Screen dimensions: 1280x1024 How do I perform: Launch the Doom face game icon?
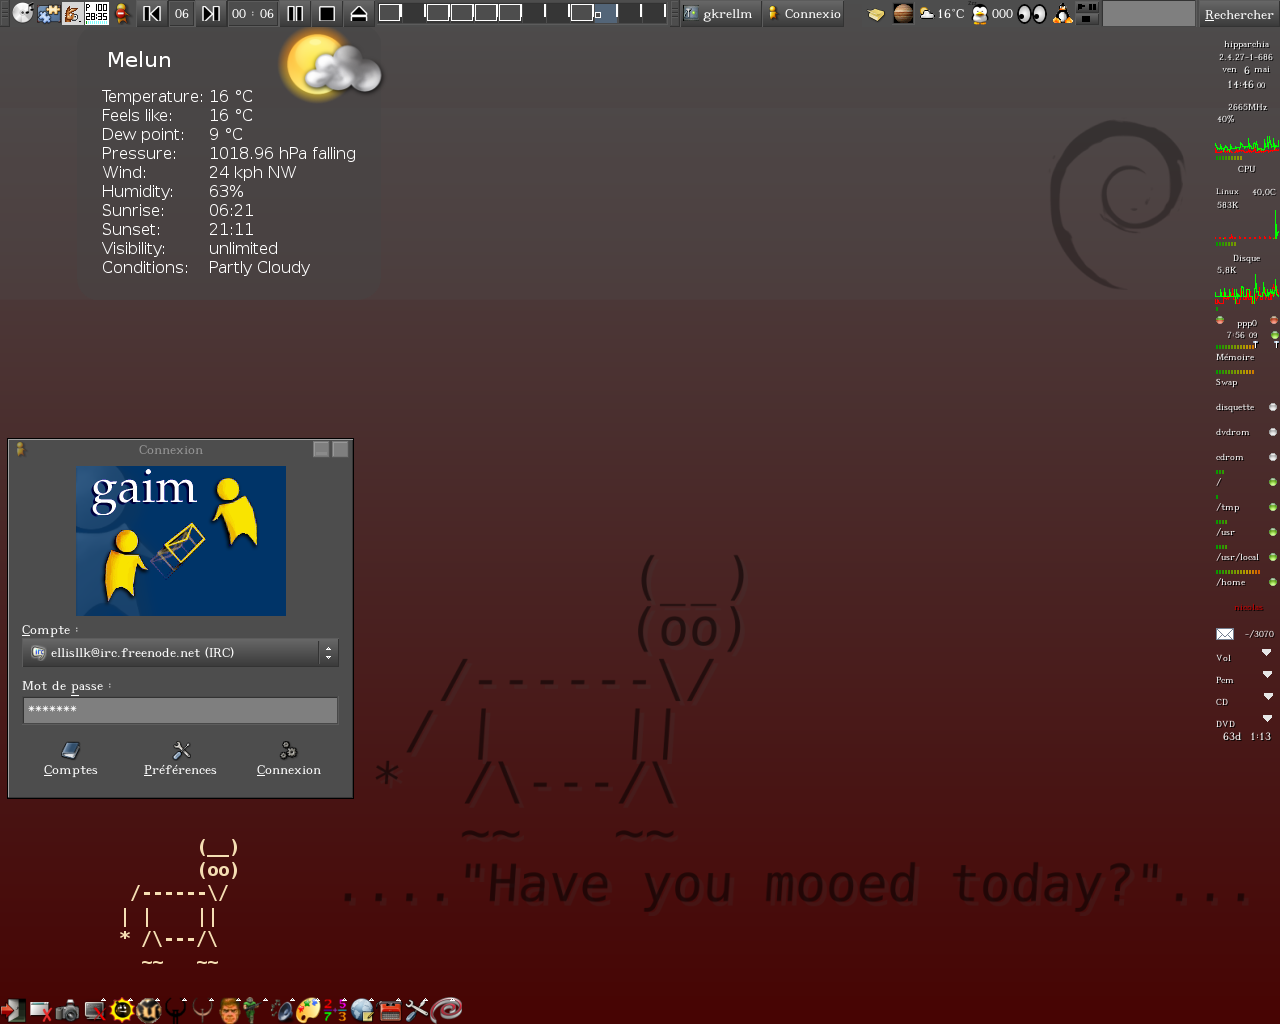click(x=230, y=1010)
